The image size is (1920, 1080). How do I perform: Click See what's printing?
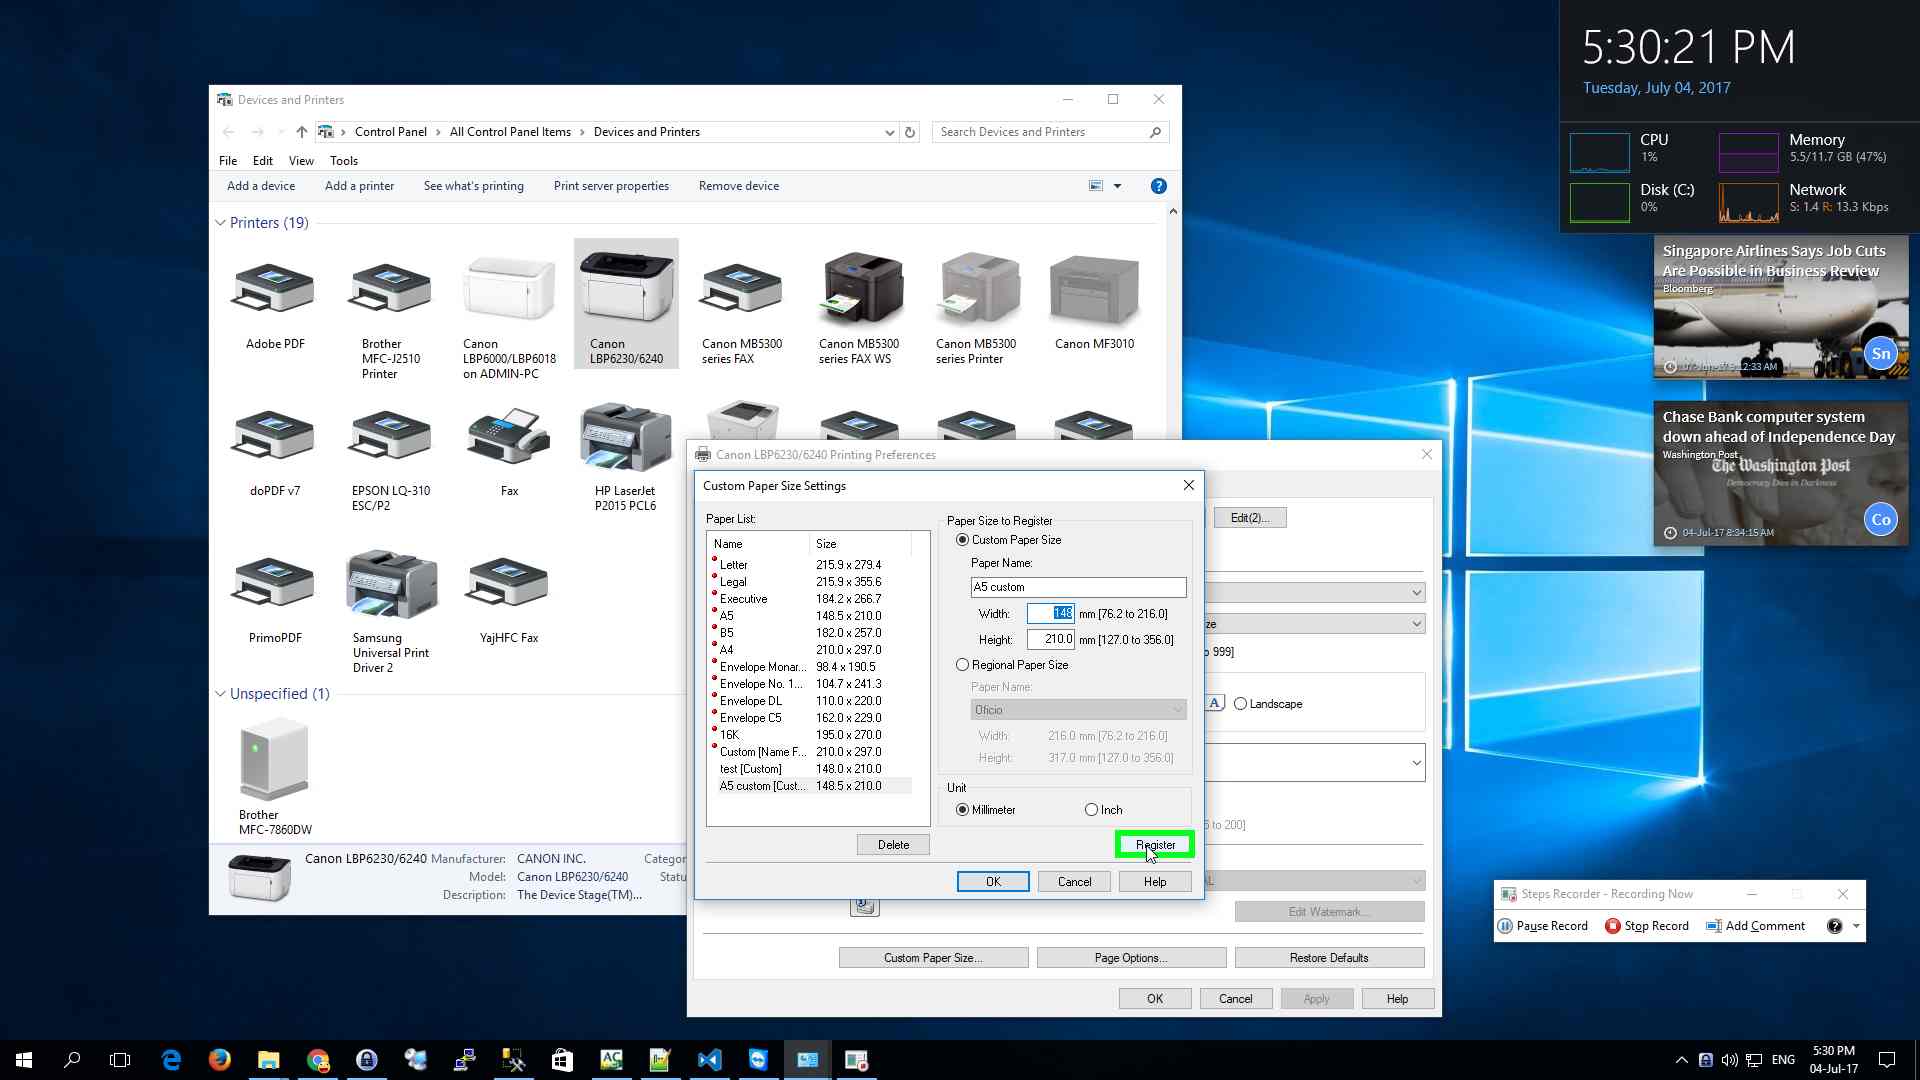[x=474, y=186]
